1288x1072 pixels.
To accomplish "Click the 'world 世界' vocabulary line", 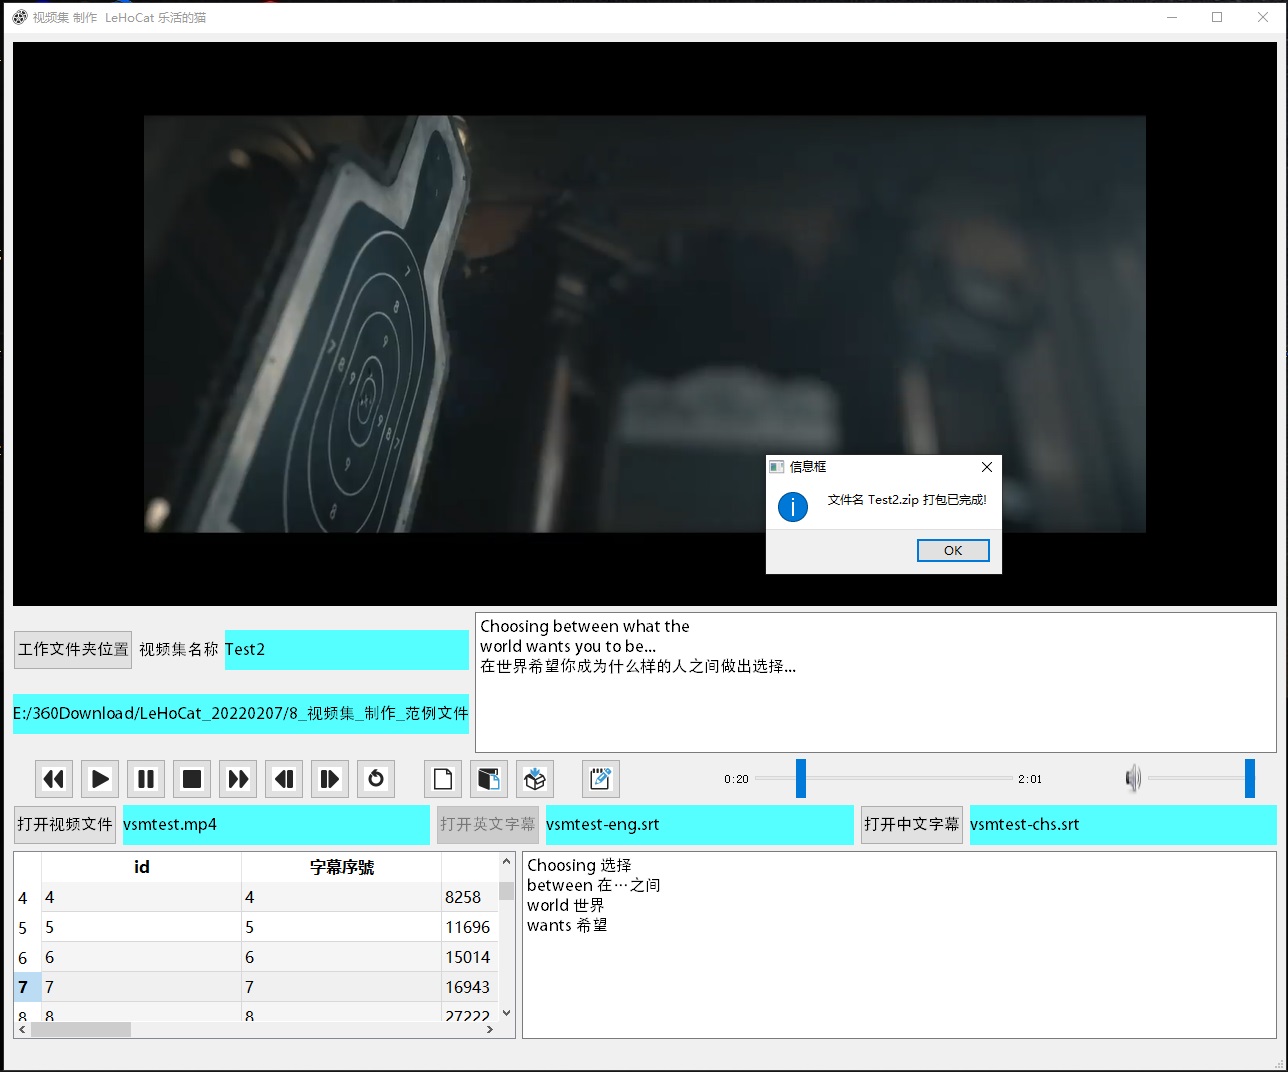I will pyautogui.click(x=565, y=905).
